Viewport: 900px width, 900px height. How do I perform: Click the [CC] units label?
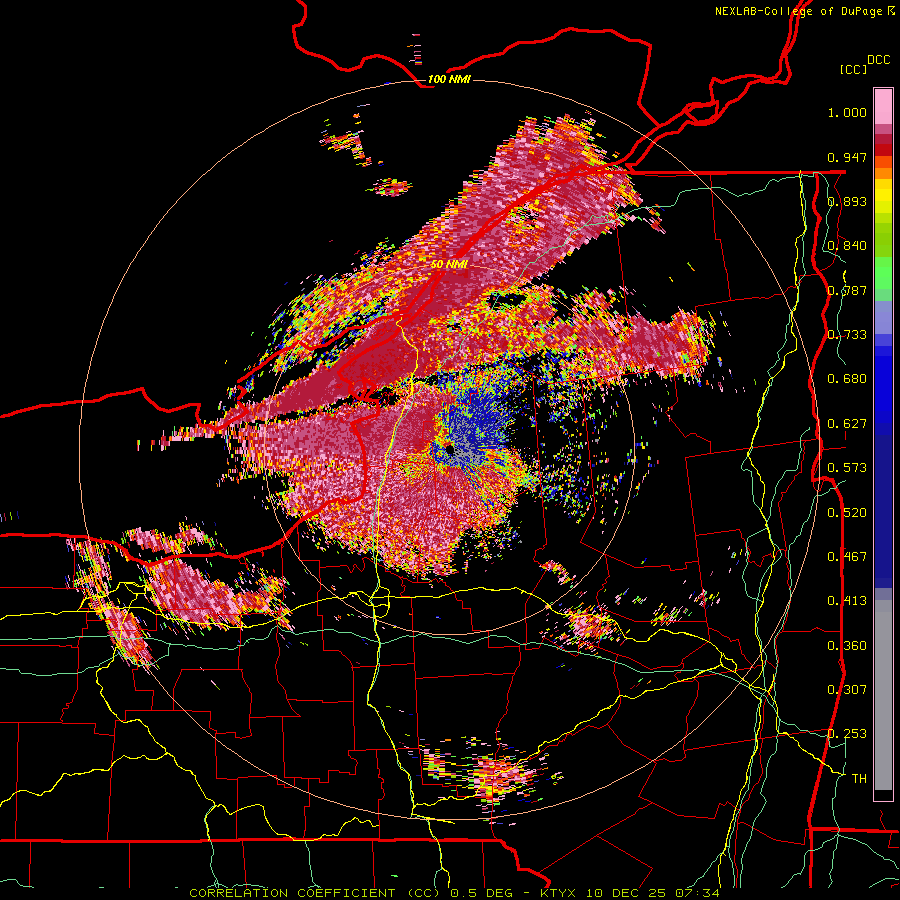click(853, 69)
